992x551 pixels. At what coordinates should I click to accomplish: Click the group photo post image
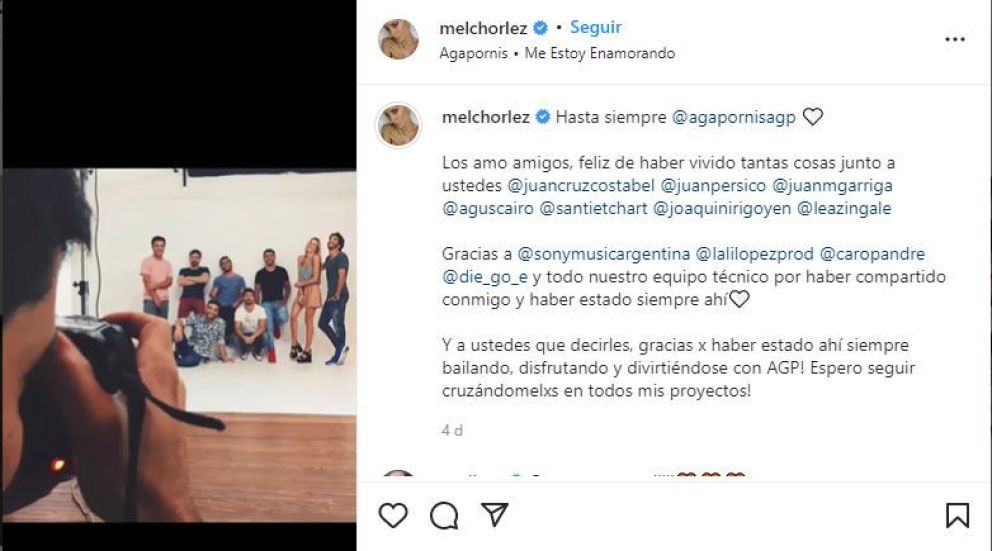pyautogui.click(x=178, y=345)
